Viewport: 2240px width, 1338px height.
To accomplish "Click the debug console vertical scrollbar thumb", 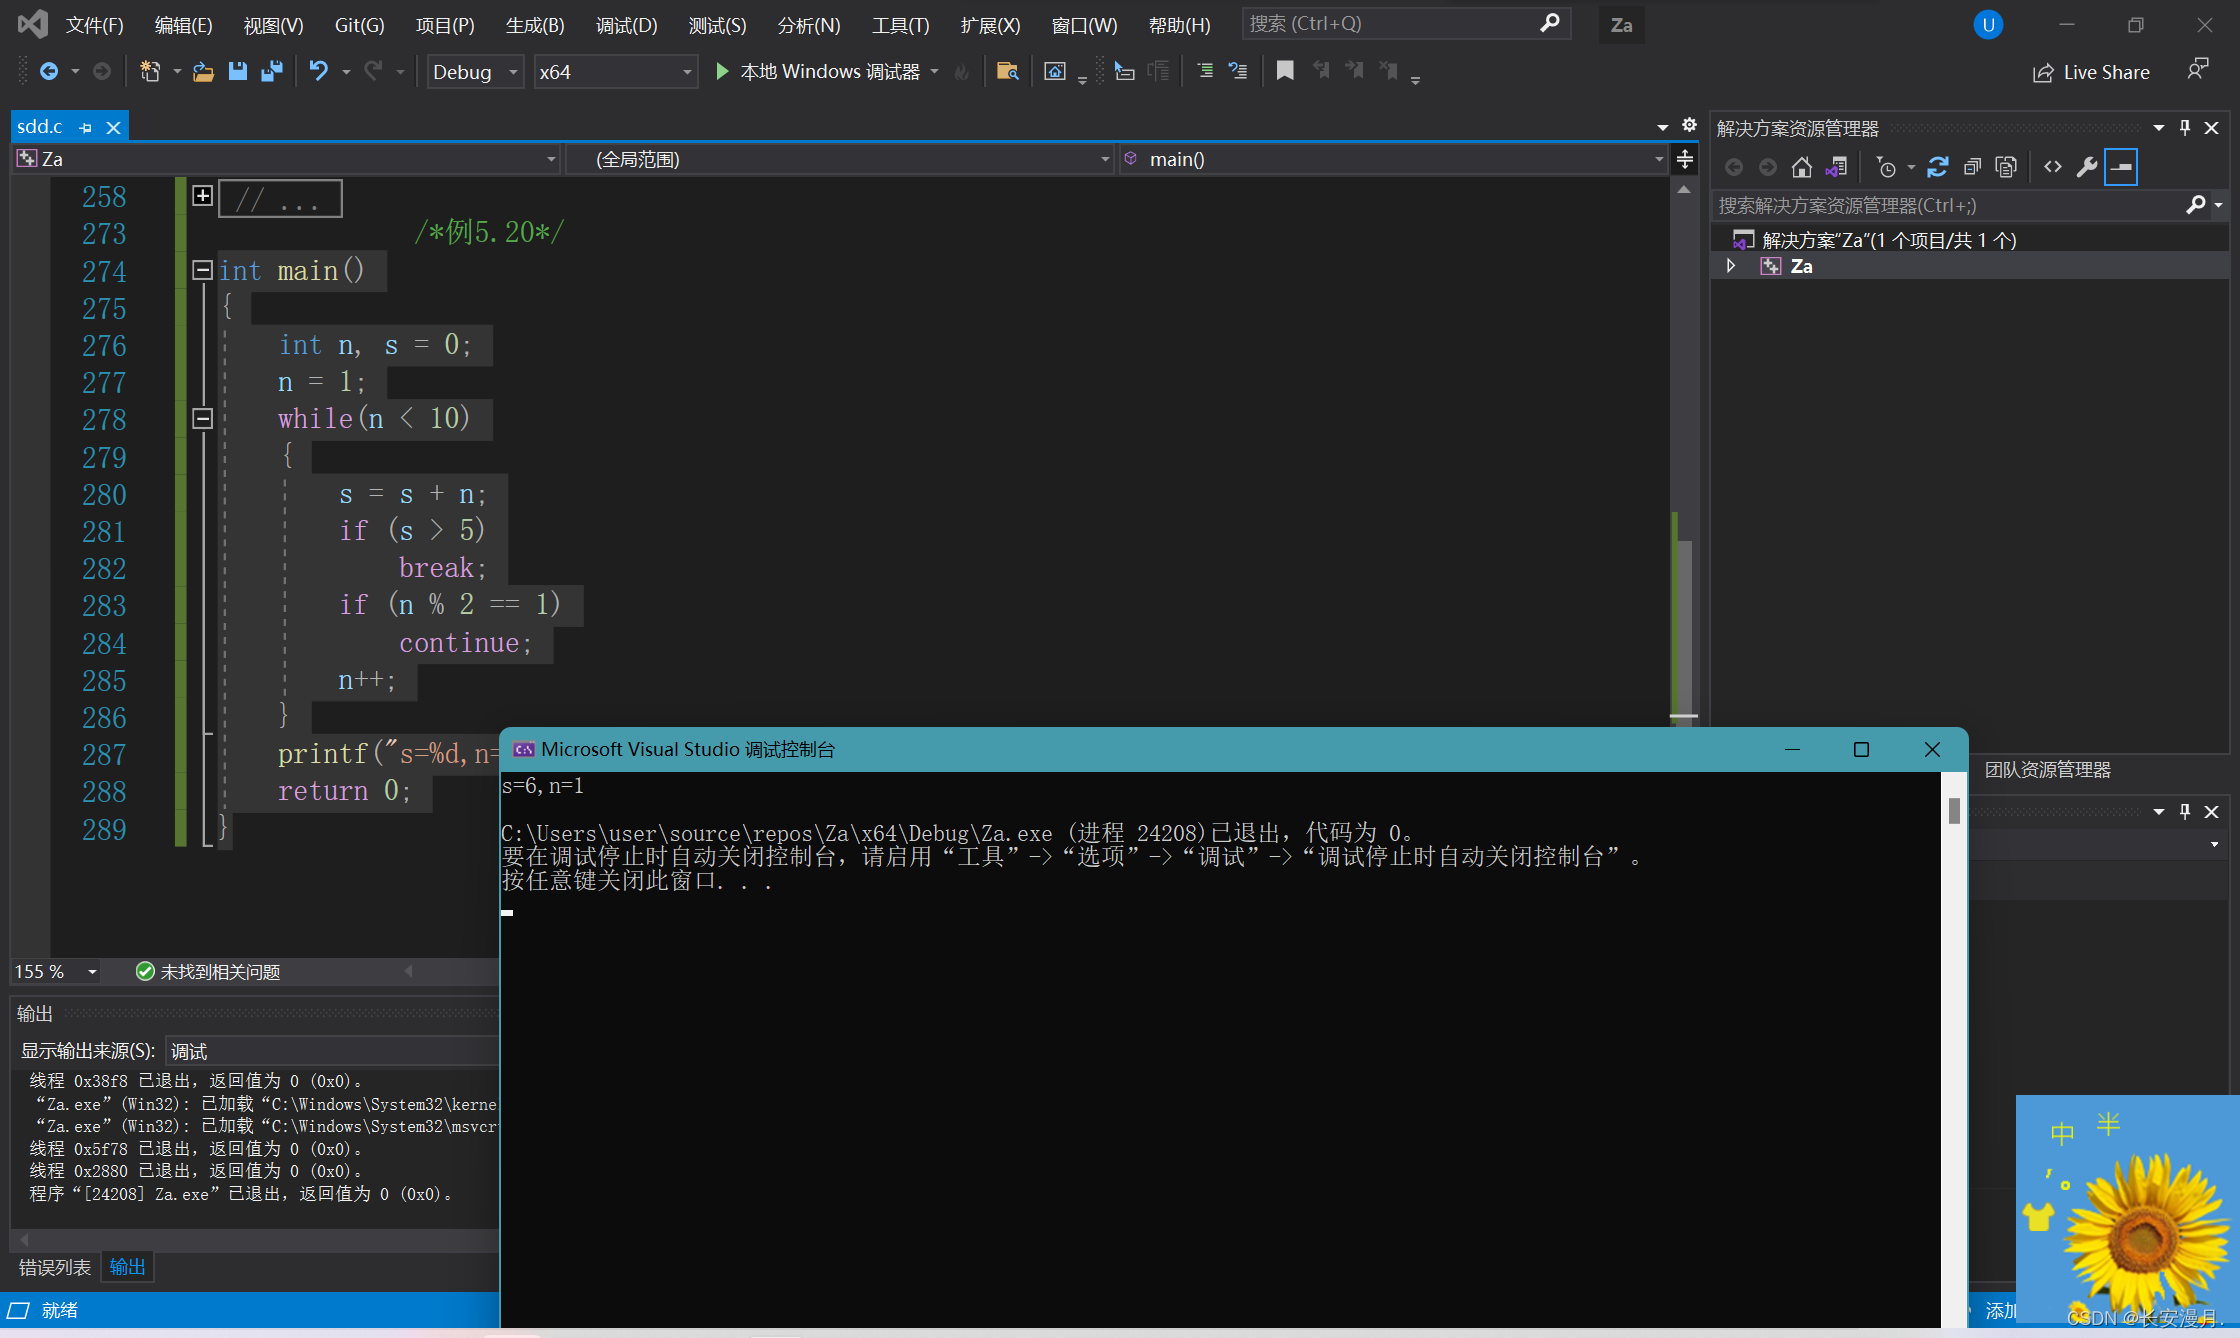I will click(1953, 810).
